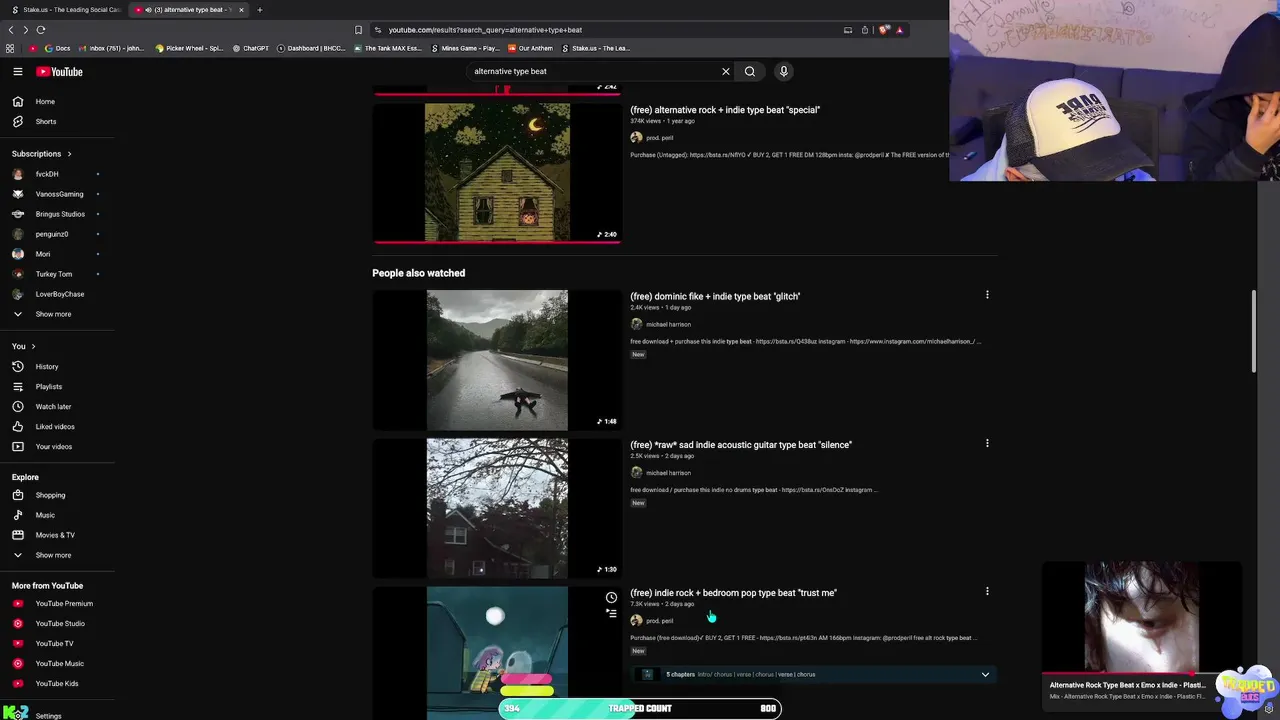The height and width of the screenshot is (720, 1280).
Task: Open the Mines Game bookmark
Action: pos(466,48)
